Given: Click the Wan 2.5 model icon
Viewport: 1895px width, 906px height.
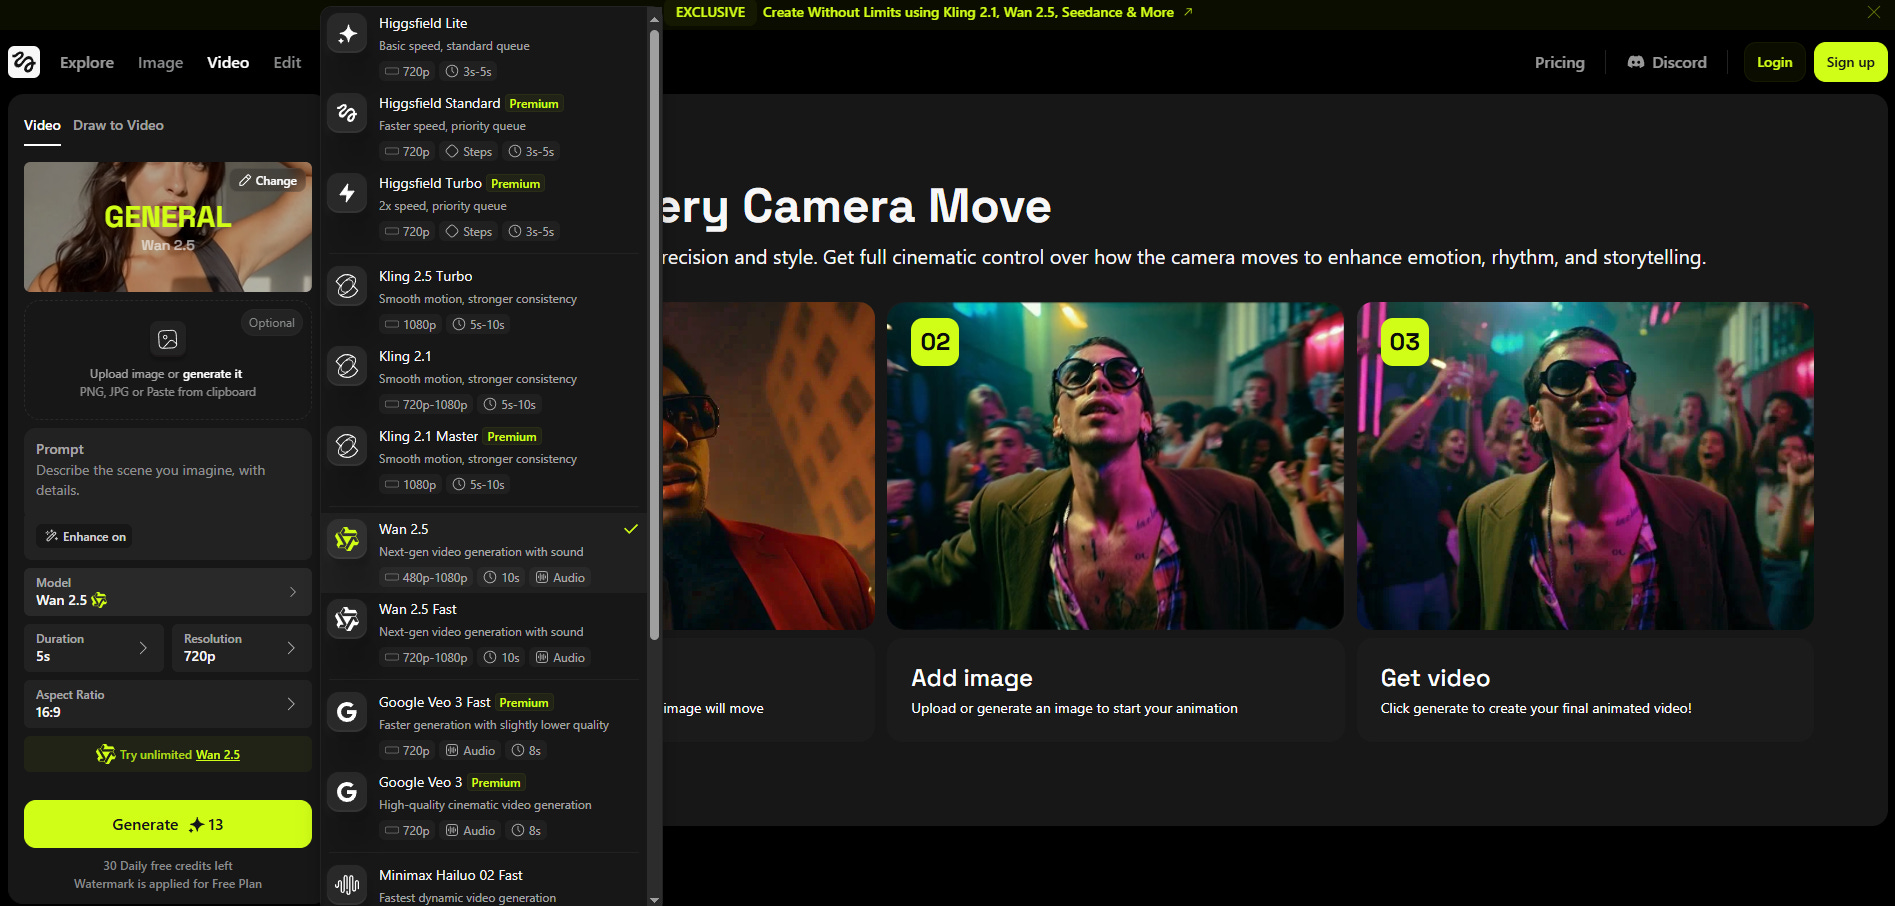Looking at the screenshot, I should pos(347,539).
